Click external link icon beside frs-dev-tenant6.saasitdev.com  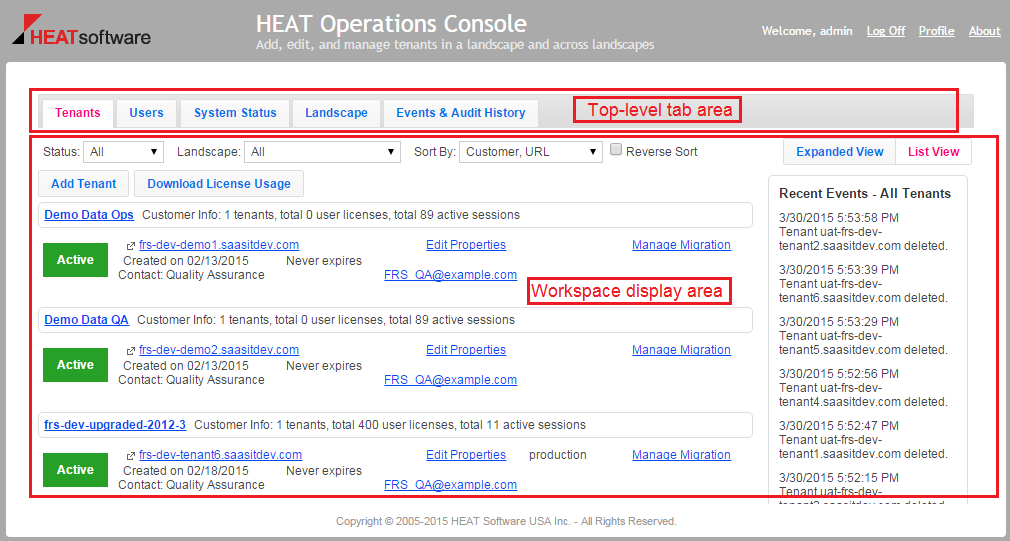pos(131,455)
